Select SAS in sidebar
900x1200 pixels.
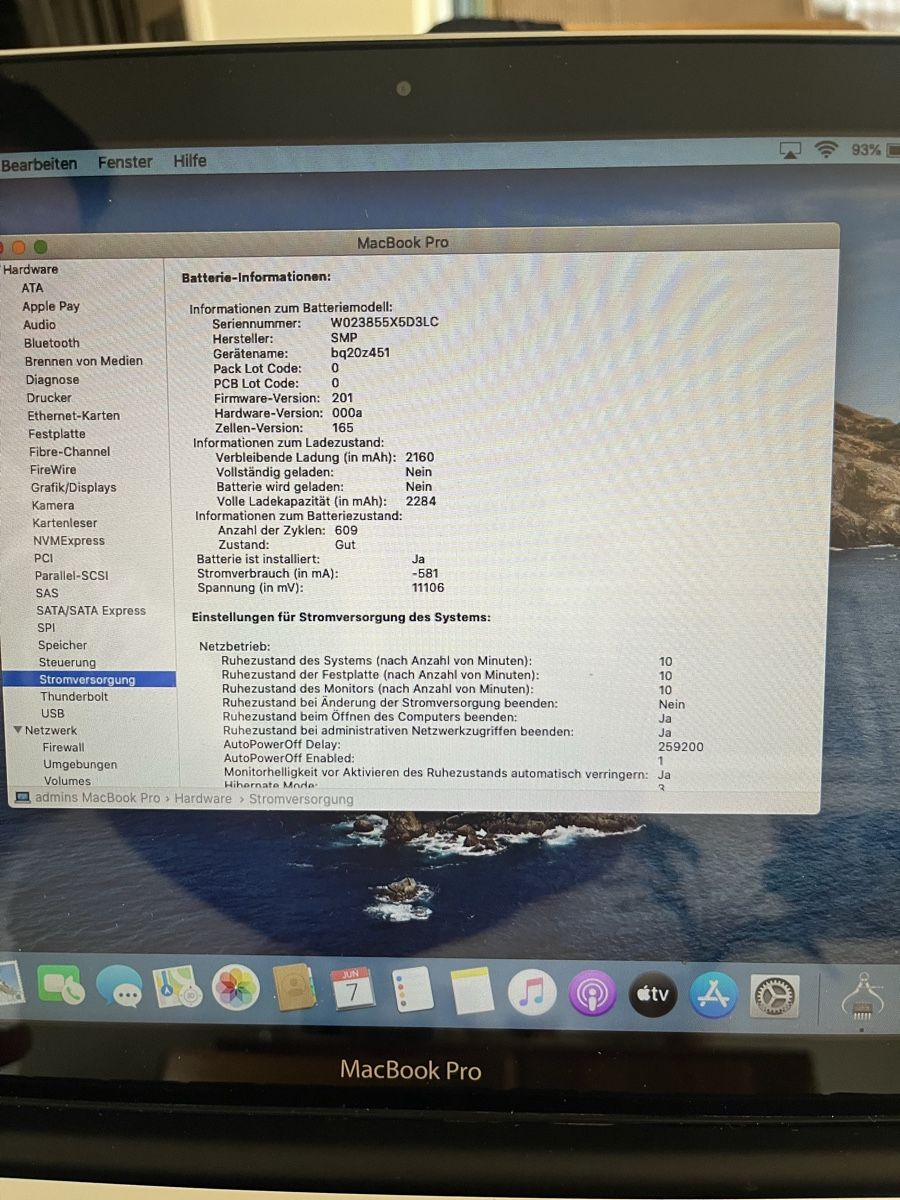point(47,593)
